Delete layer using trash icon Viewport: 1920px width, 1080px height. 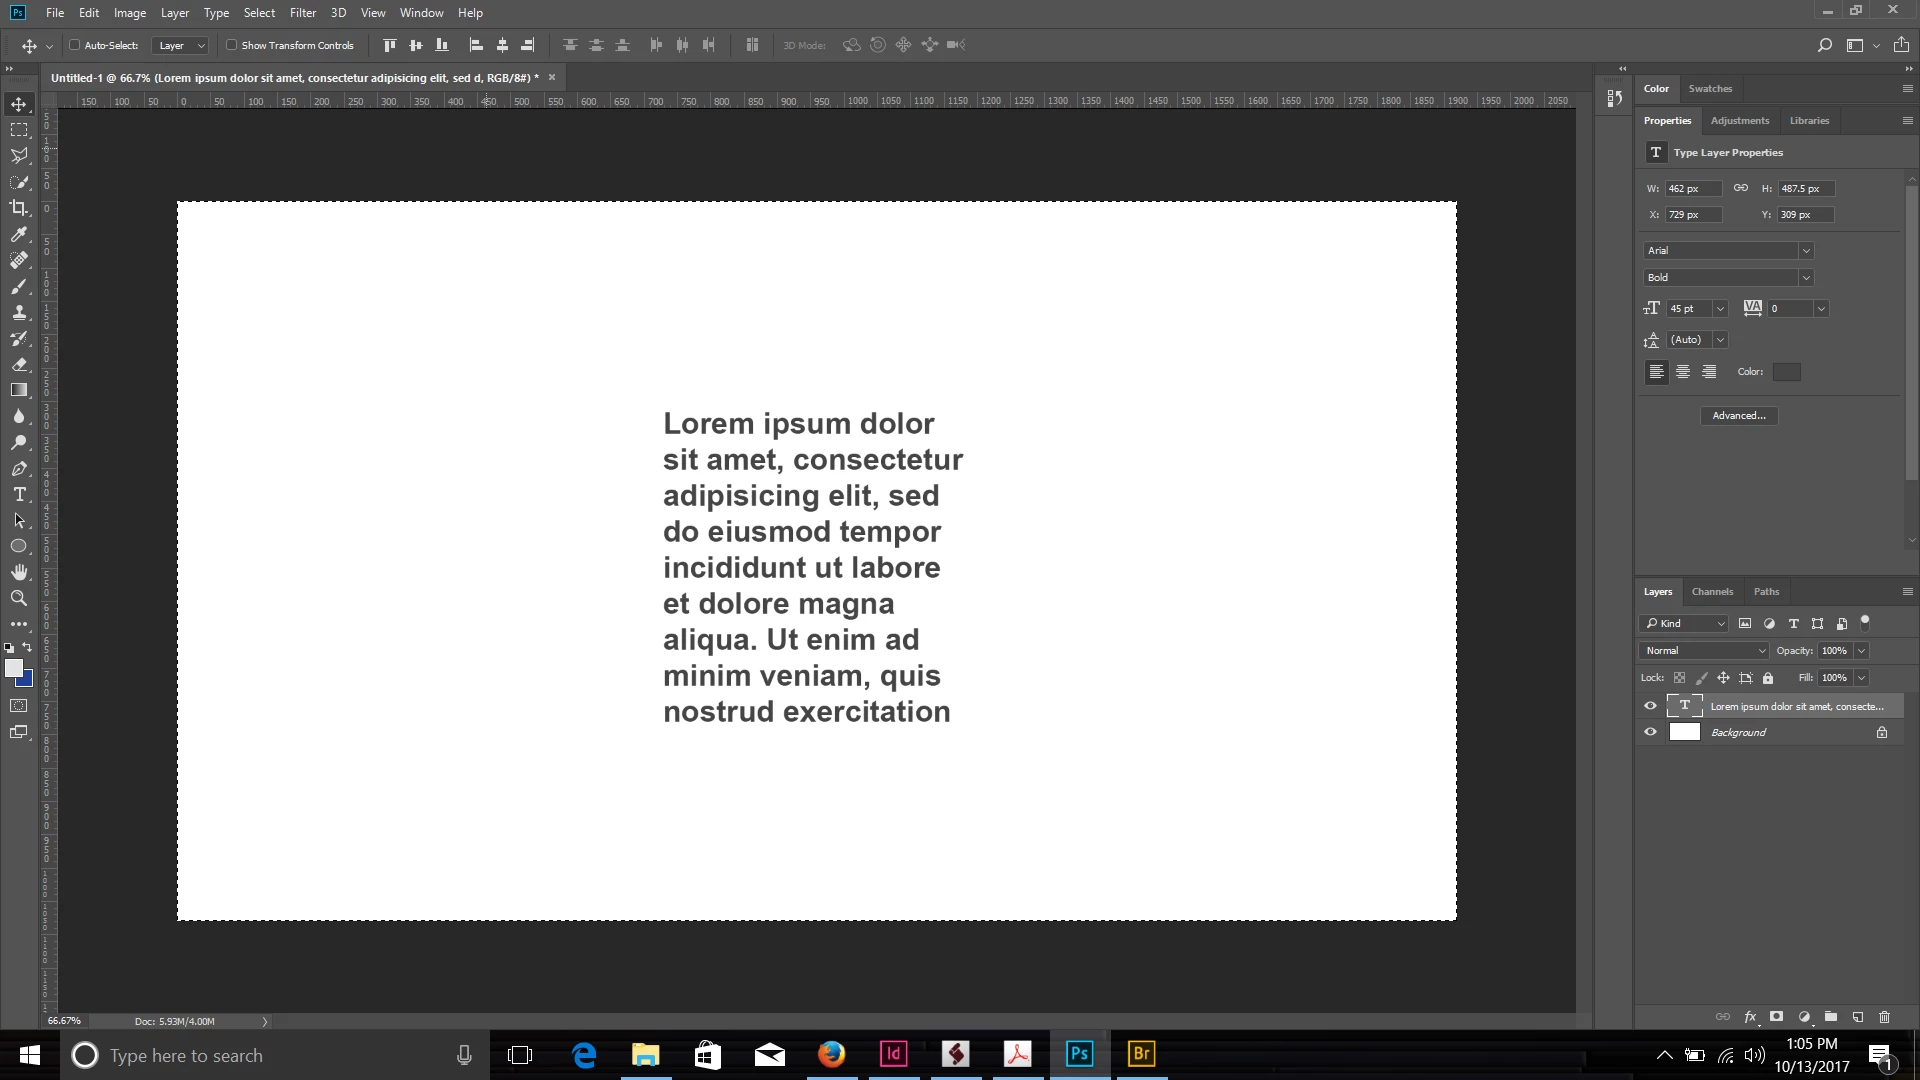[1884, 1017]
